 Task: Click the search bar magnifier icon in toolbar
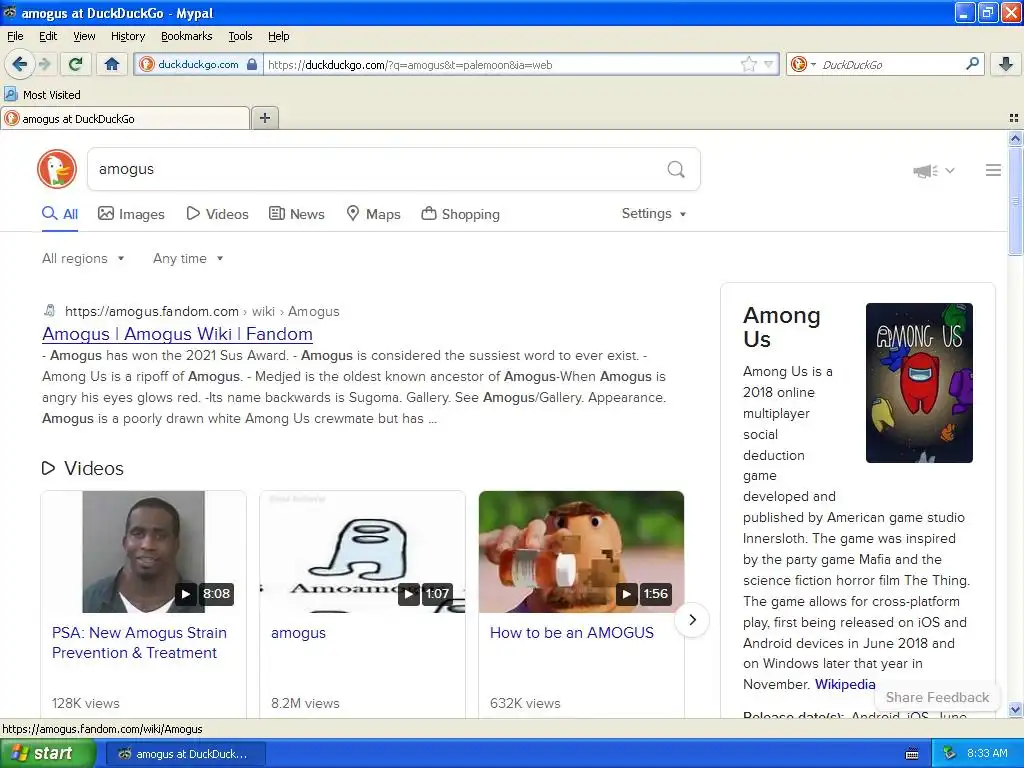(x=972, y=64)
